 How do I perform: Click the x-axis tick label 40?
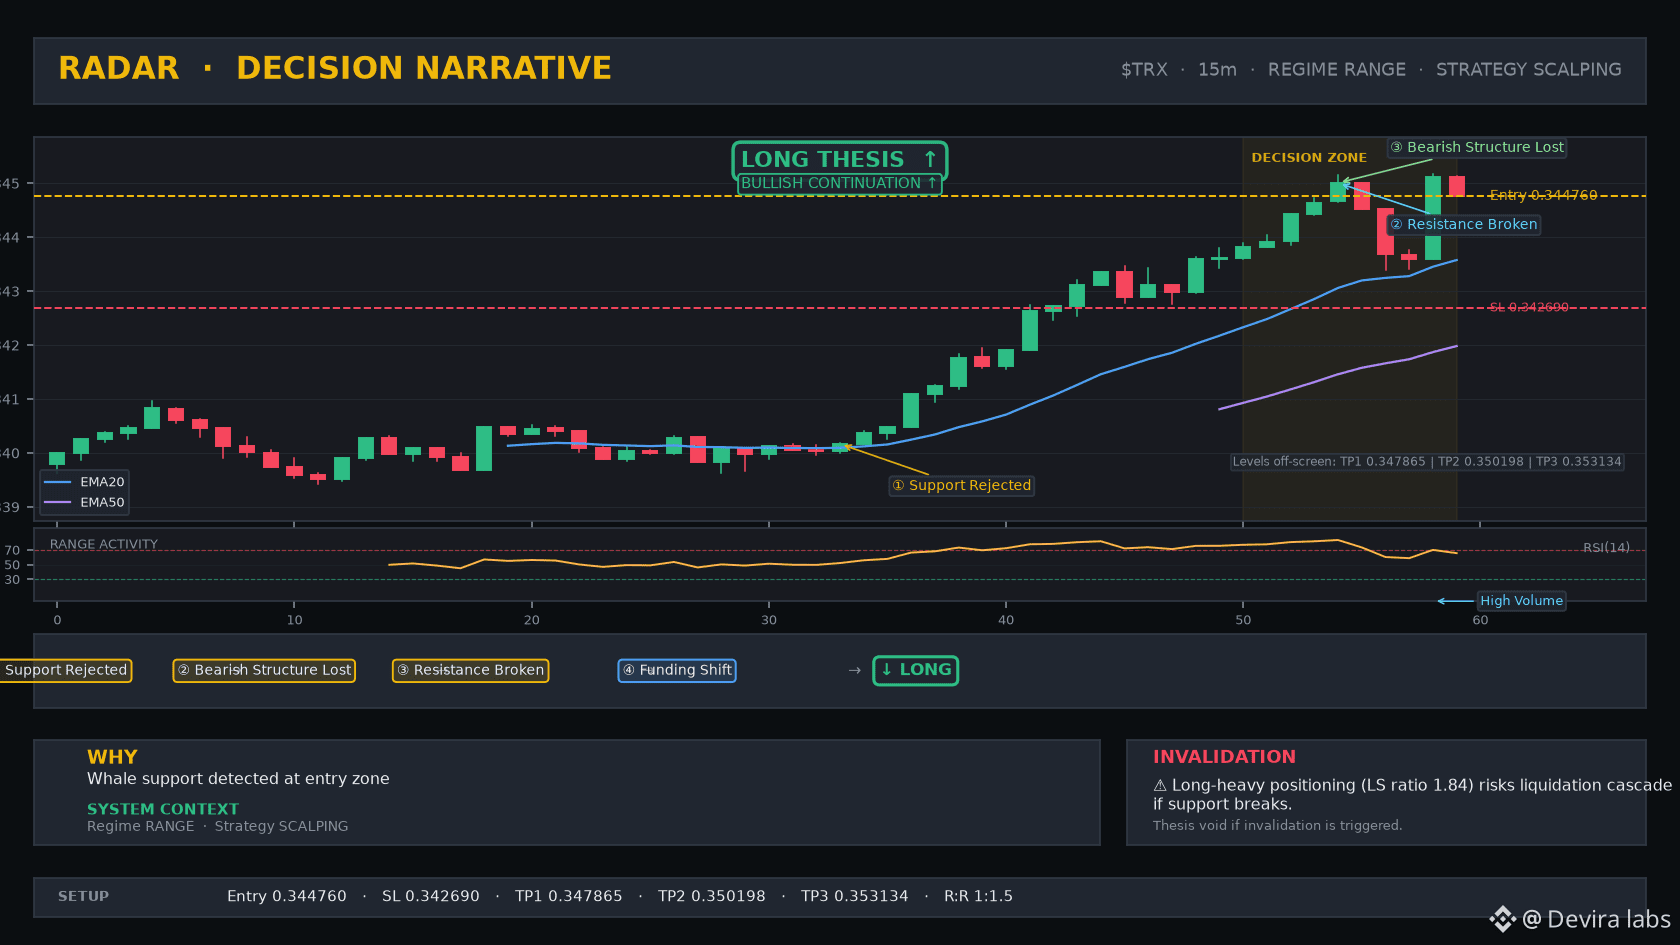point(1006,620)
